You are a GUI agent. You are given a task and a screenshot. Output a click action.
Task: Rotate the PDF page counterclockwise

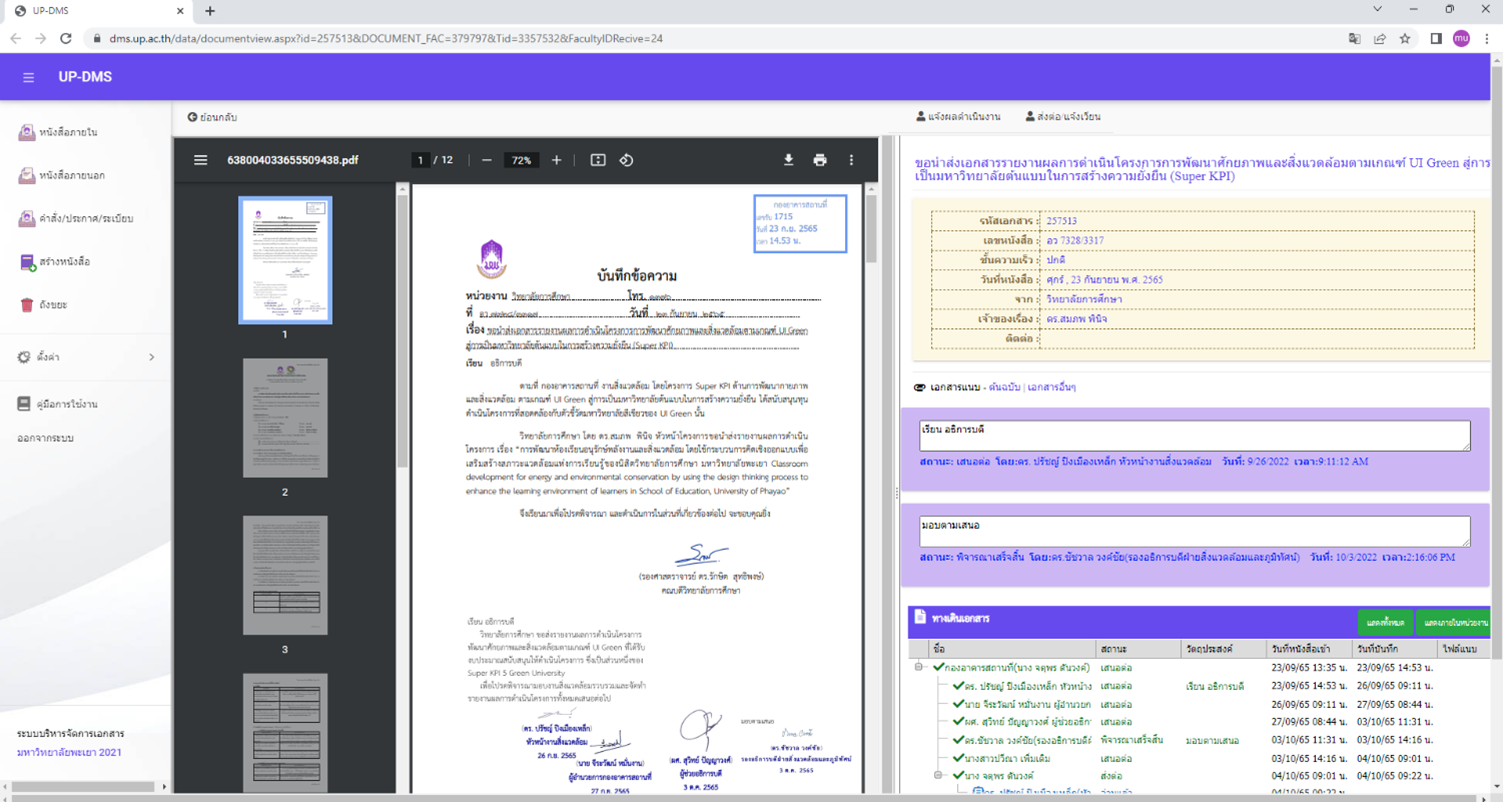[x=626, y=160]
